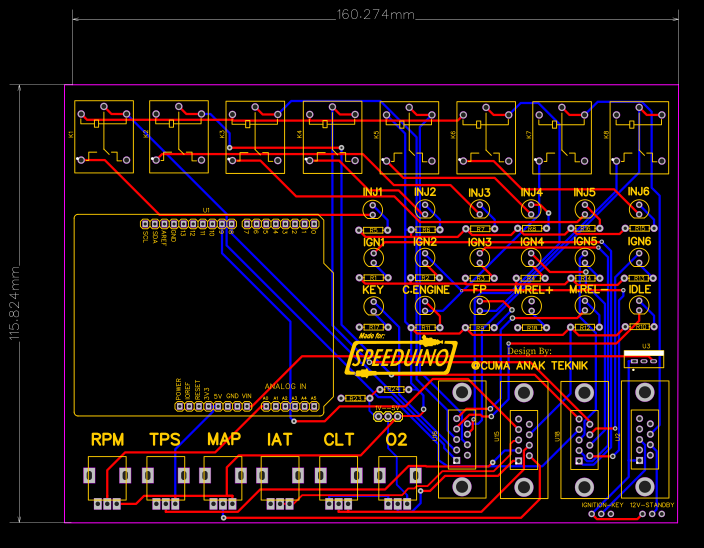This screenshot has width=704, height=548.
Task: Click the 12V-STANDBY label
Action: (652, 505)
